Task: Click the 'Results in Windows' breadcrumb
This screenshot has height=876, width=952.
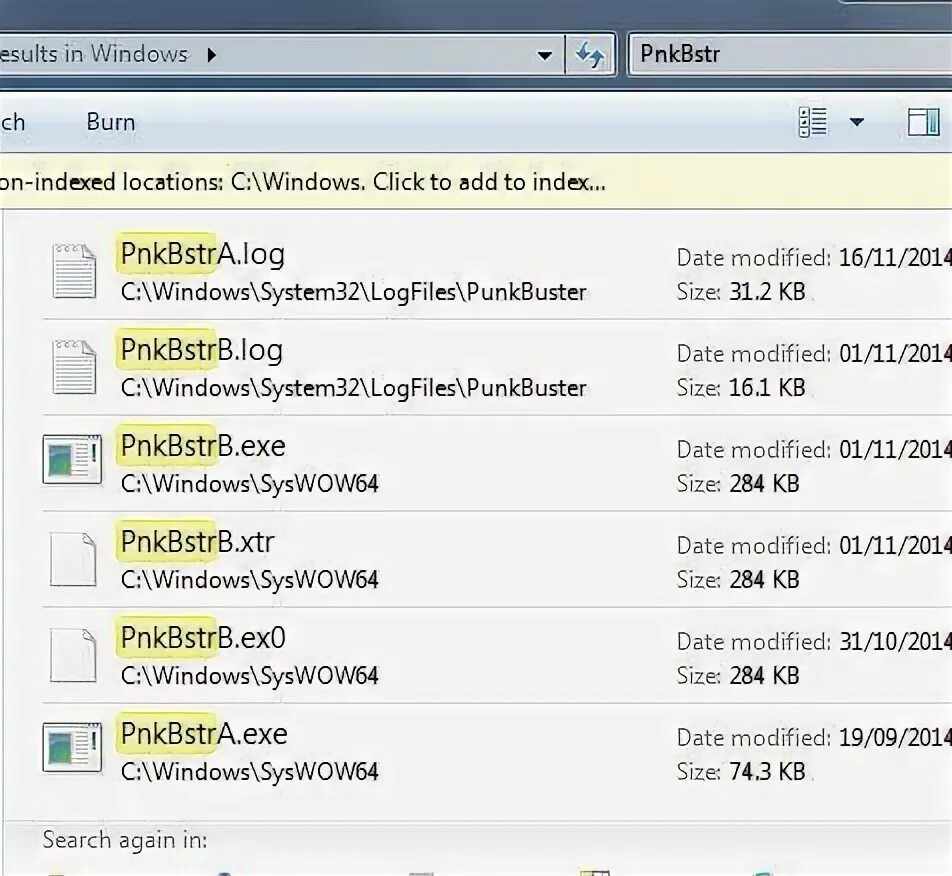Action: tap(94, 55)
